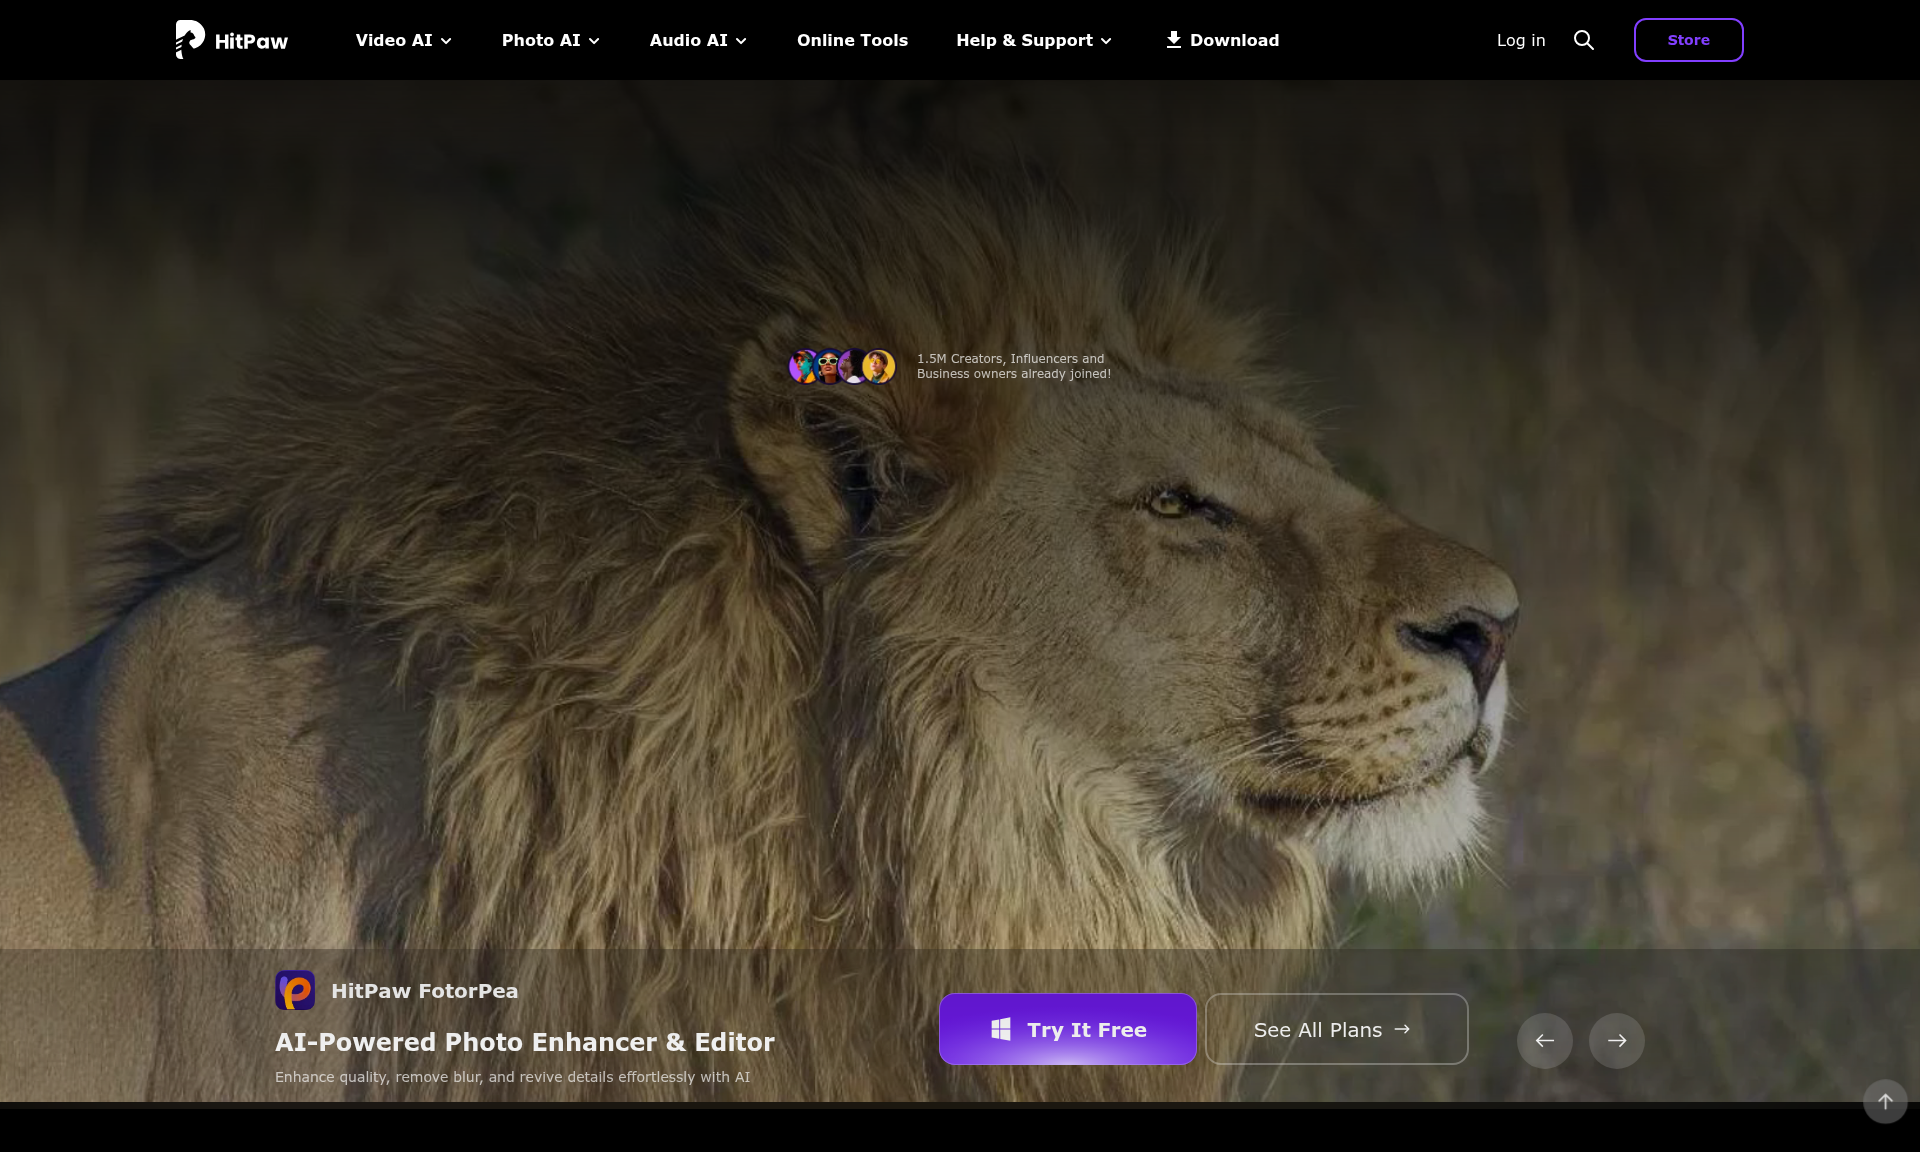Screen dimensions: 1920x1152
Task: Click the HitPaw FotorPea app icon
Action: [x=295, y=990]
